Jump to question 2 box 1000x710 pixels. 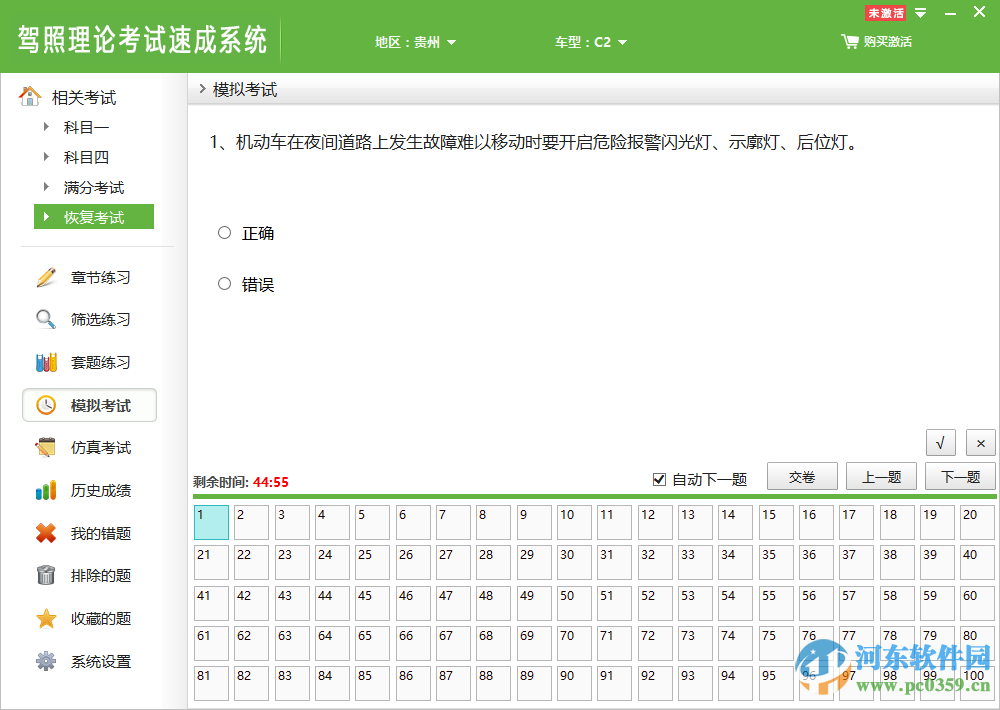tap(251, 522)
